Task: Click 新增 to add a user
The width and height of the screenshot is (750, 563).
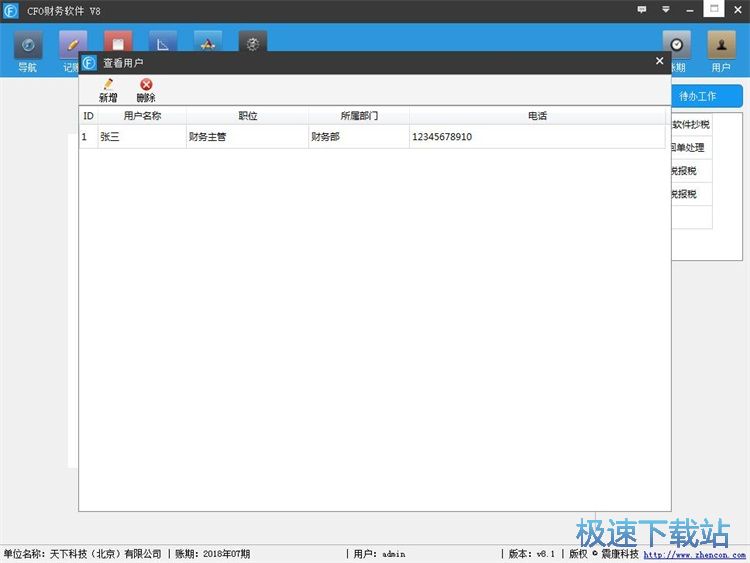Action: tap(108, 90)
